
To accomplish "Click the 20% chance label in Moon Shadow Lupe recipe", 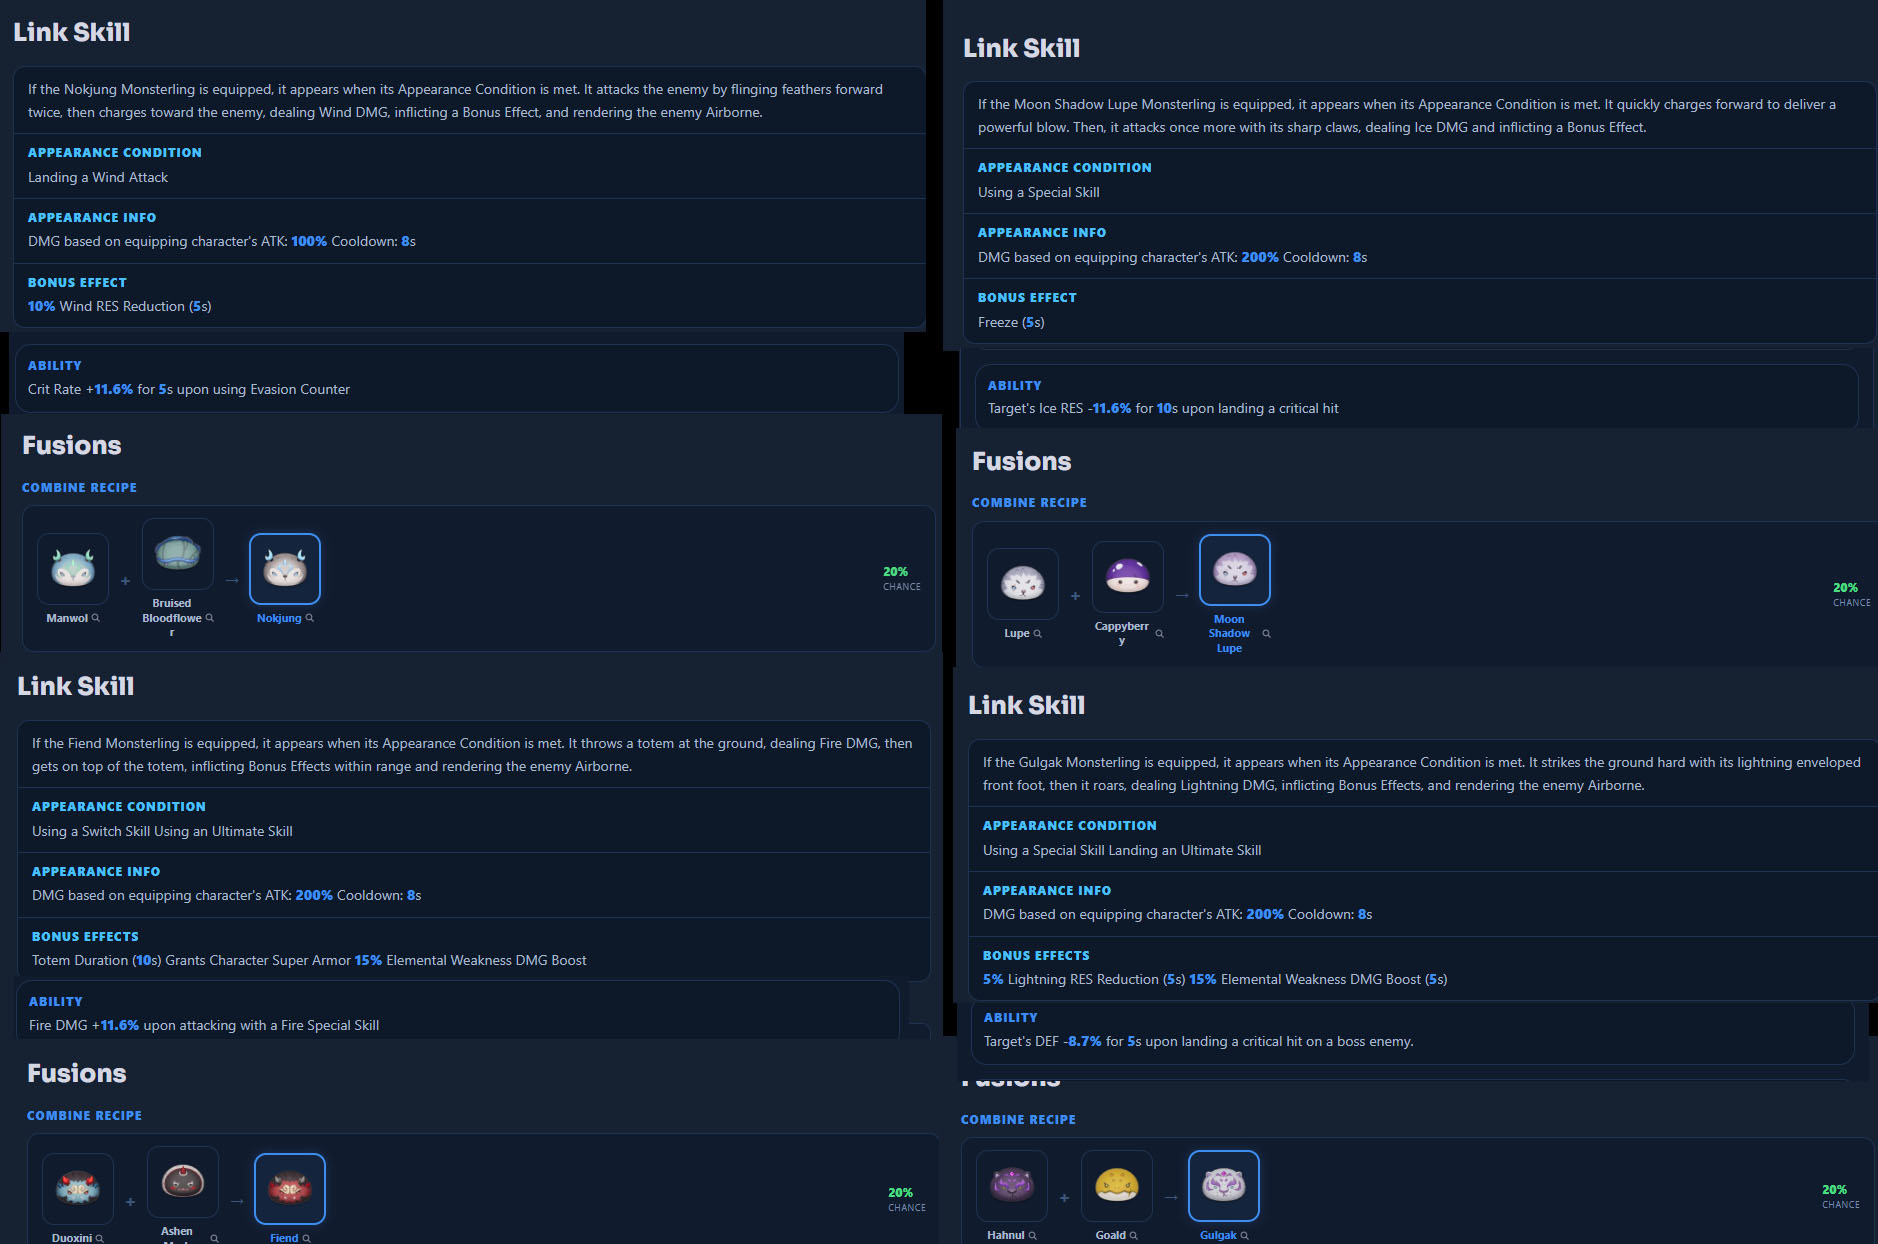I will click(1852, 594).
